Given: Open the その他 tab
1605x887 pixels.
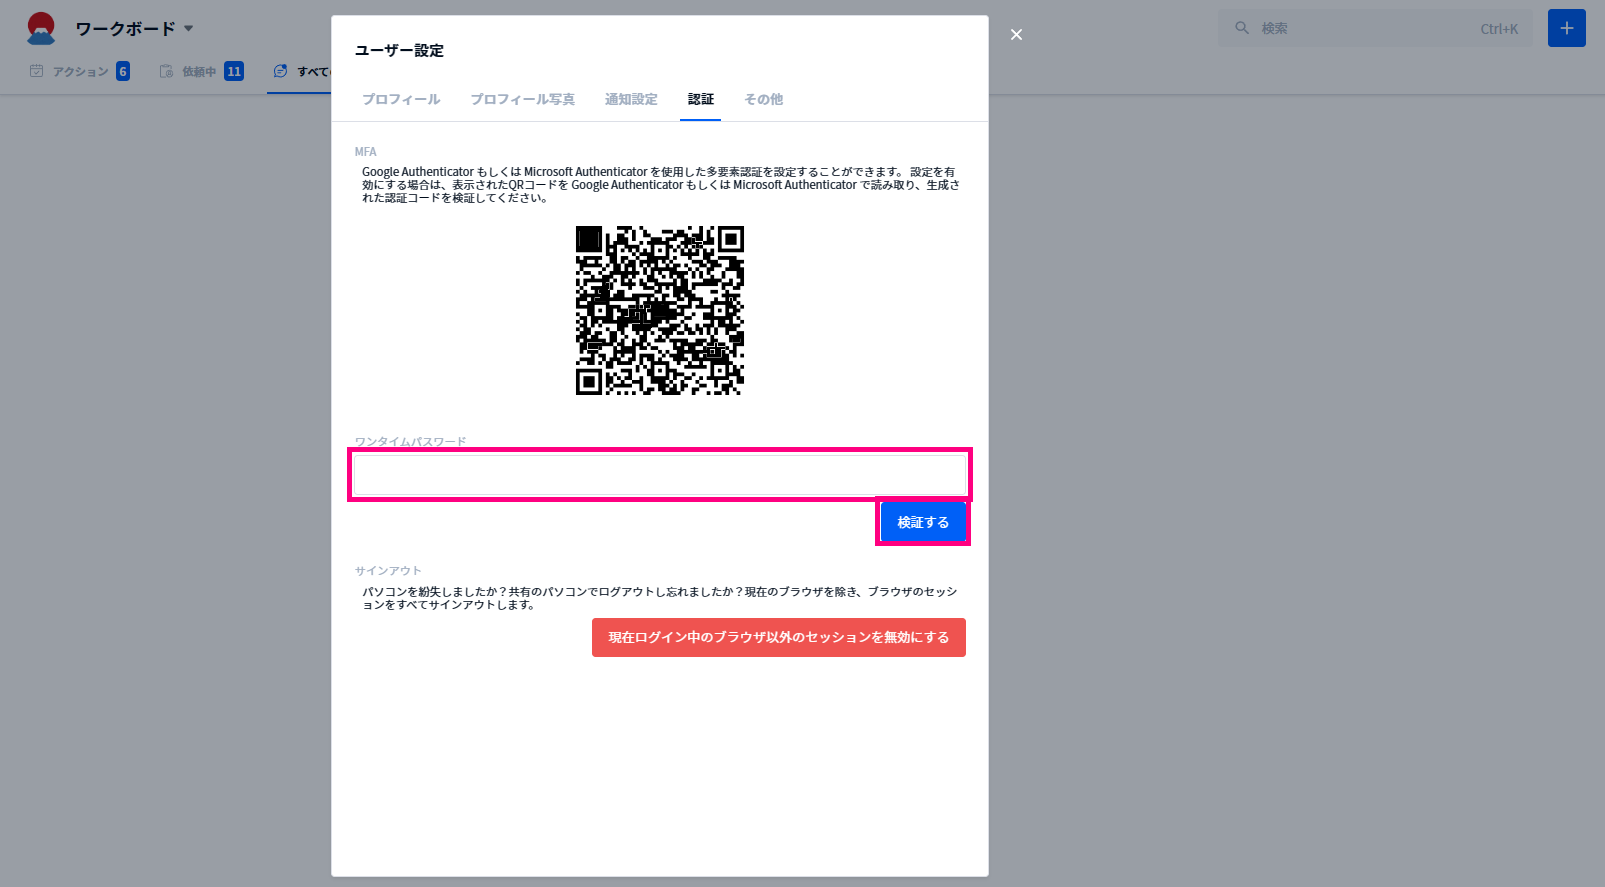Looking at the screenshot, I should pos(763,99).
